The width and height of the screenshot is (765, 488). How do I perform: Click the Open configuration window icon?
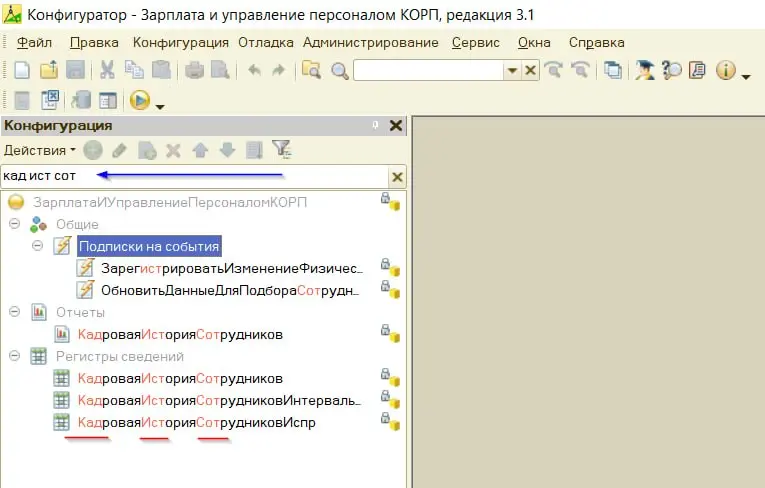108,101
